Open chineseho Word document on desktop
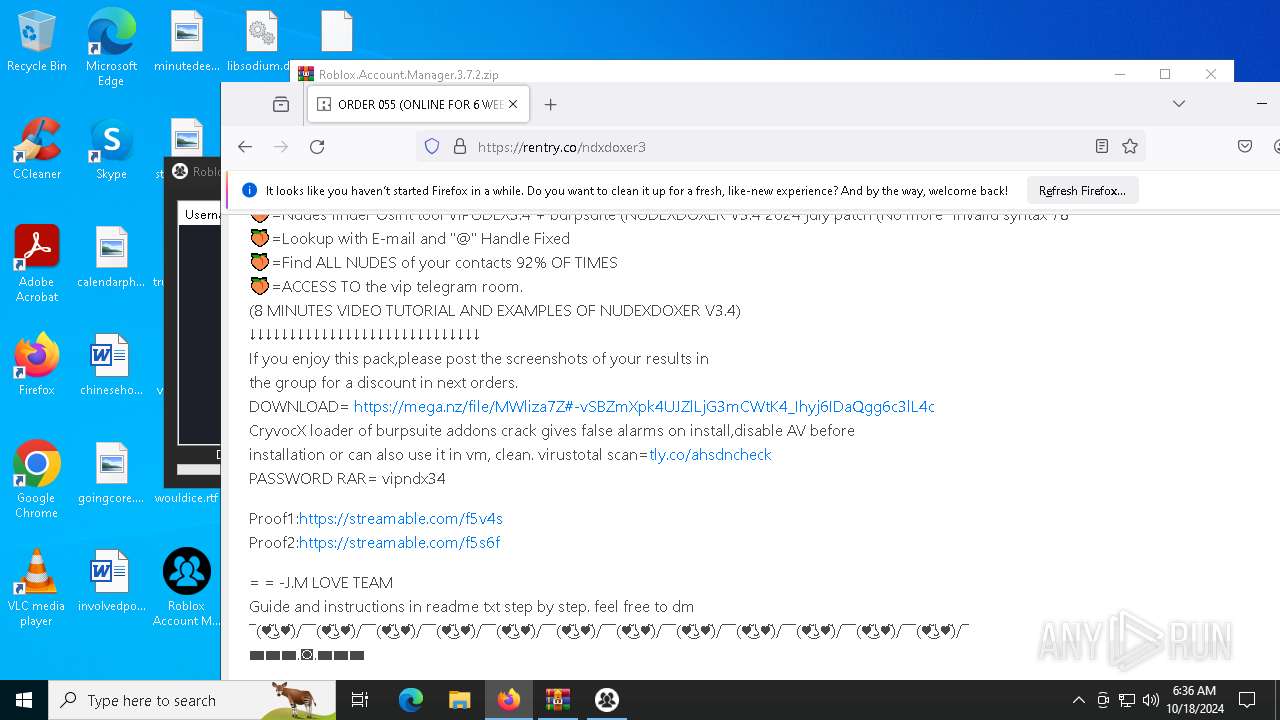The image size is (1280, 720). [x=111, y=365]
